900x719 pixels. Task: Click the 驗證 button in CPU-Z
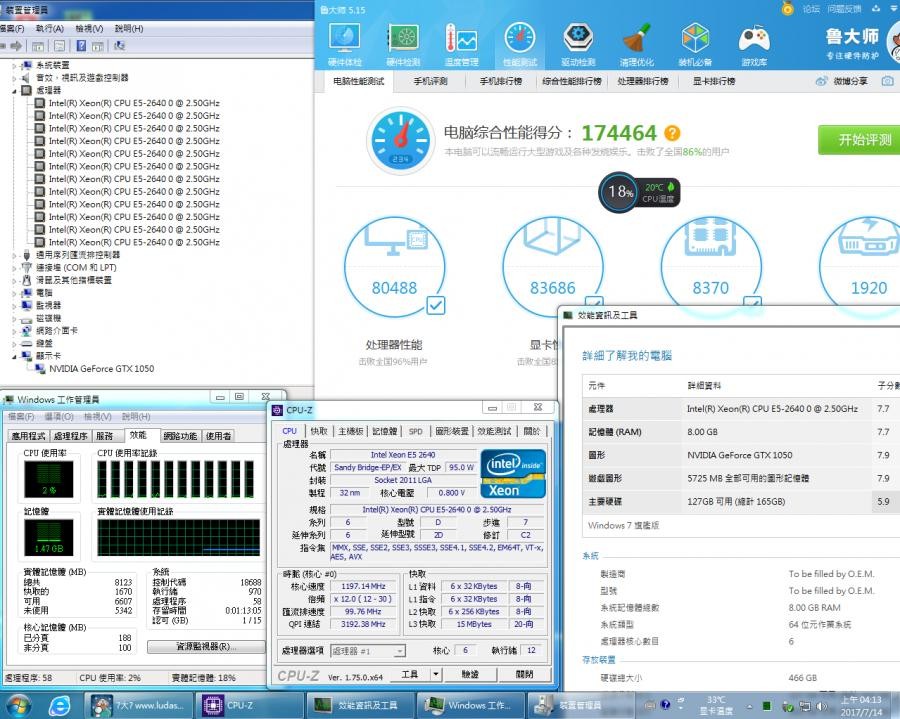point(471,674)
